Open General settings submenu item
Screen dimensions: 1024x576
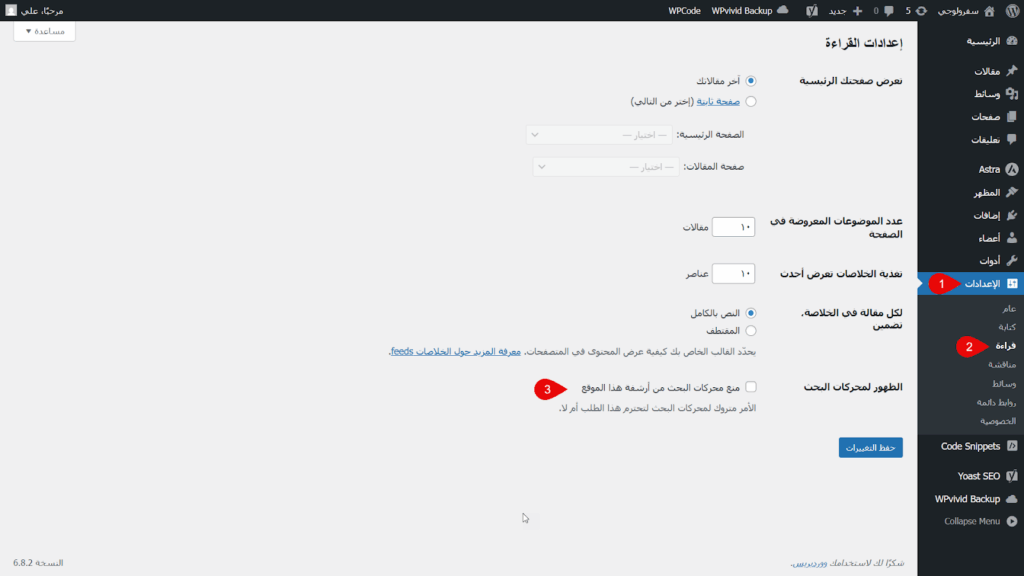pos(1009,308)
